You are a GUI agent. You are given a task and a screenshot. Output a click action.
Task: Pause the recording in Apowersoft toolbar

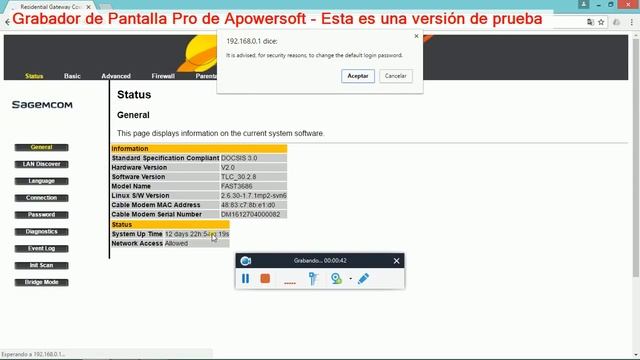pos(245,278)
